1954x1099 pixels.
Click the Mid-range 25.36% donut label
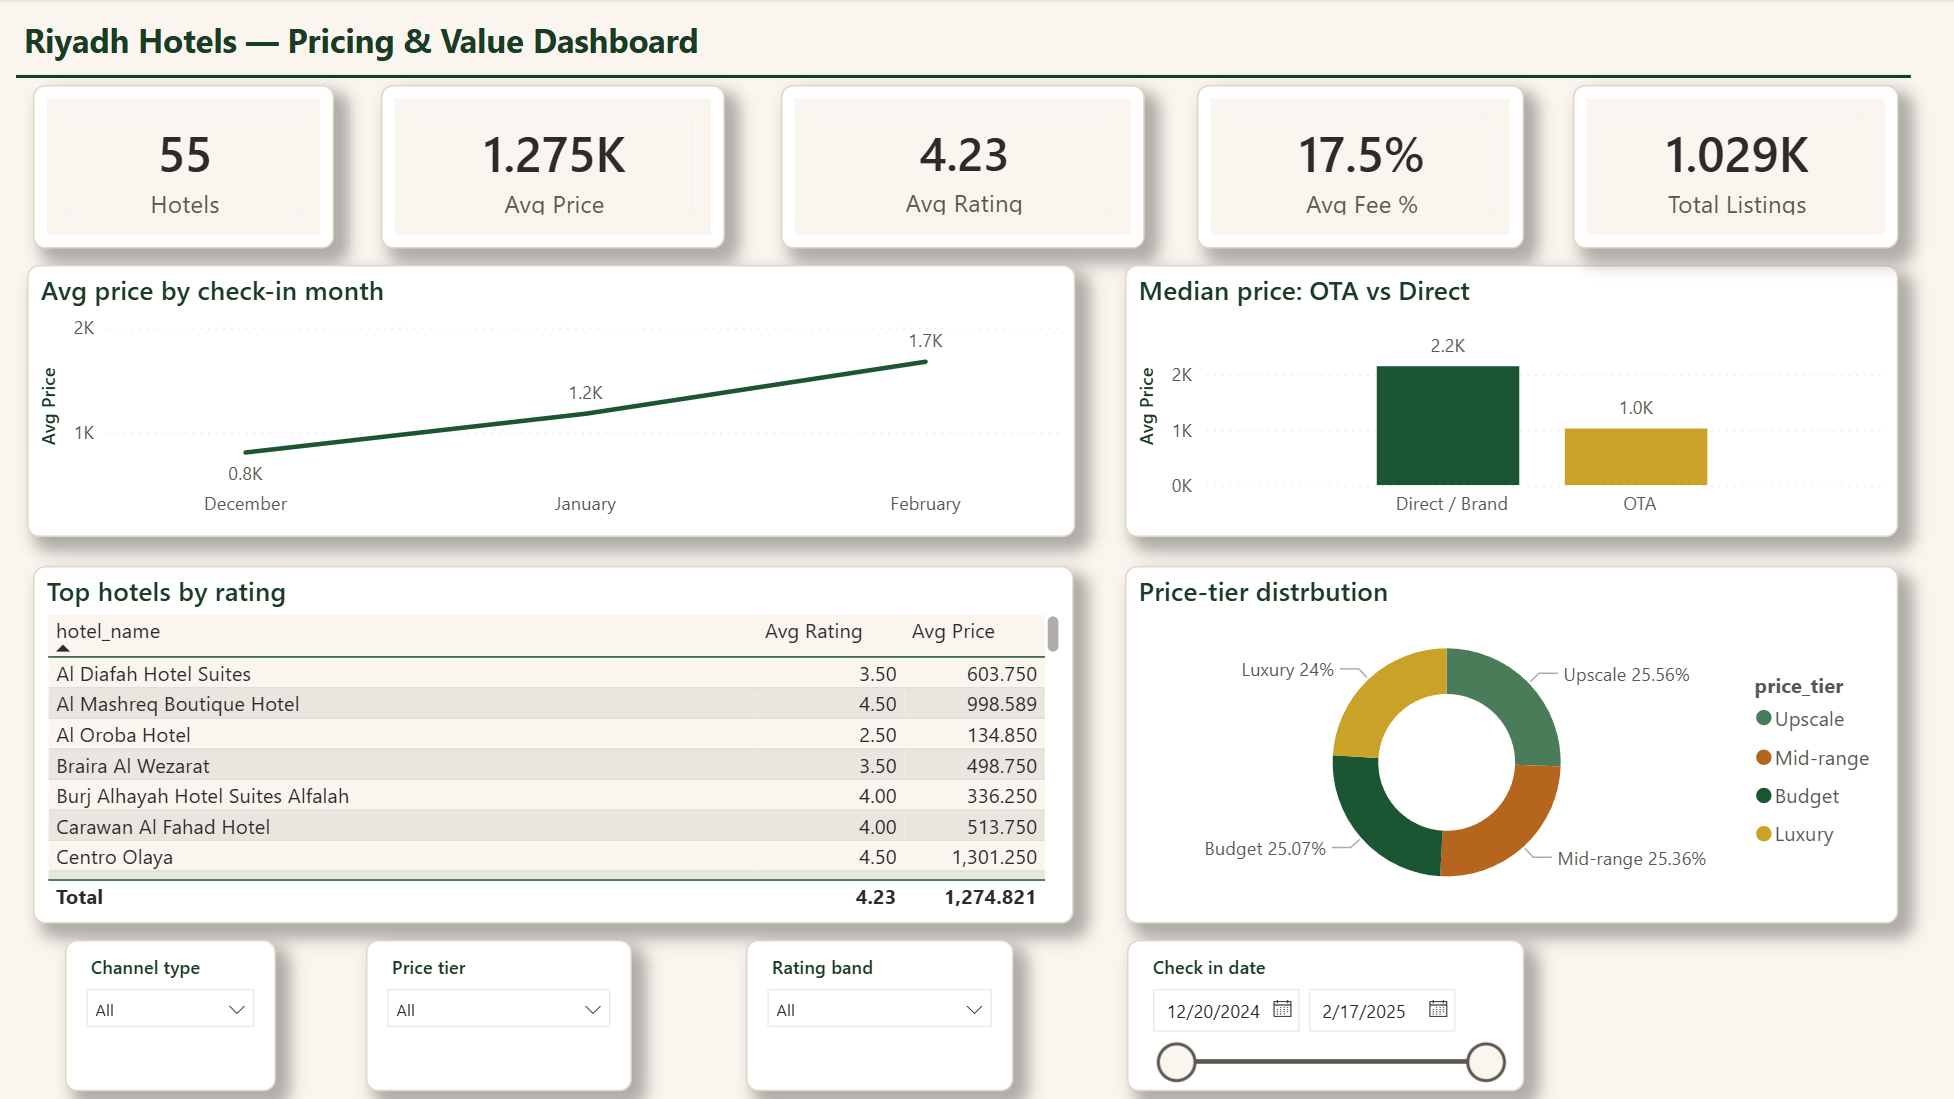pos(1631,859)
